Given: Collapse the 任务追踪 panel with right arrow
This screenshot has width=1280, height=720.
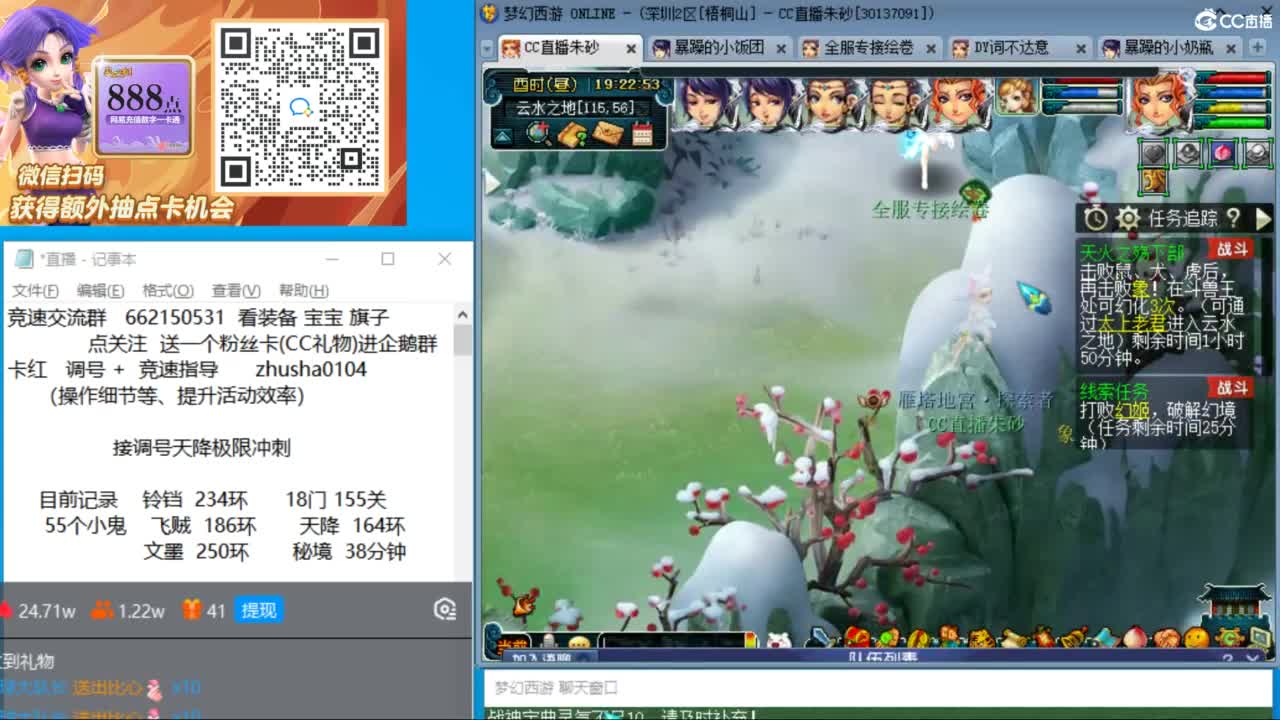Looking at the screenshot, I should (1262, 217).
